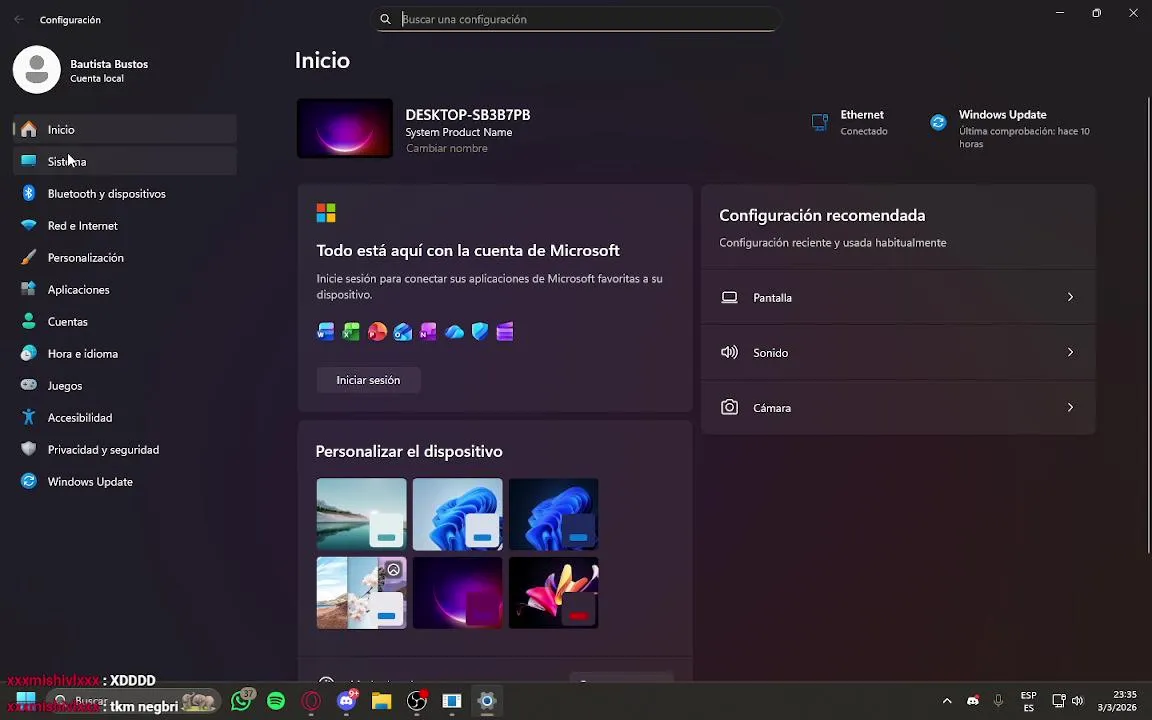Screen dimensions: 1152x720
Task: Click the Word icon in Microsoft apps row
Action: (x=325, y=332)
